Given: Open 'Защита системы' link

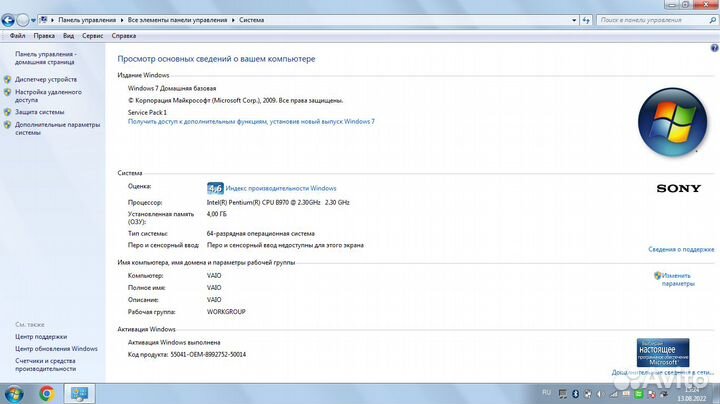Looking at the screenshot, I should click(39, 112).
